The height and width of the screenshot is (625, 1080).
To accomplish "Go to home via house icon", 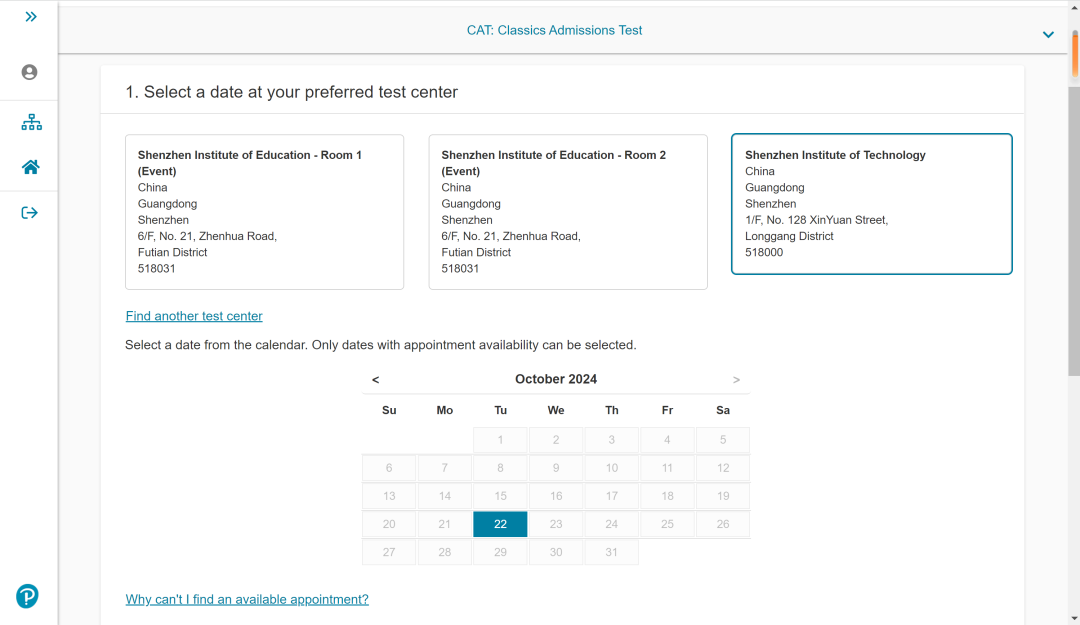I will click(x=30, y=167).
